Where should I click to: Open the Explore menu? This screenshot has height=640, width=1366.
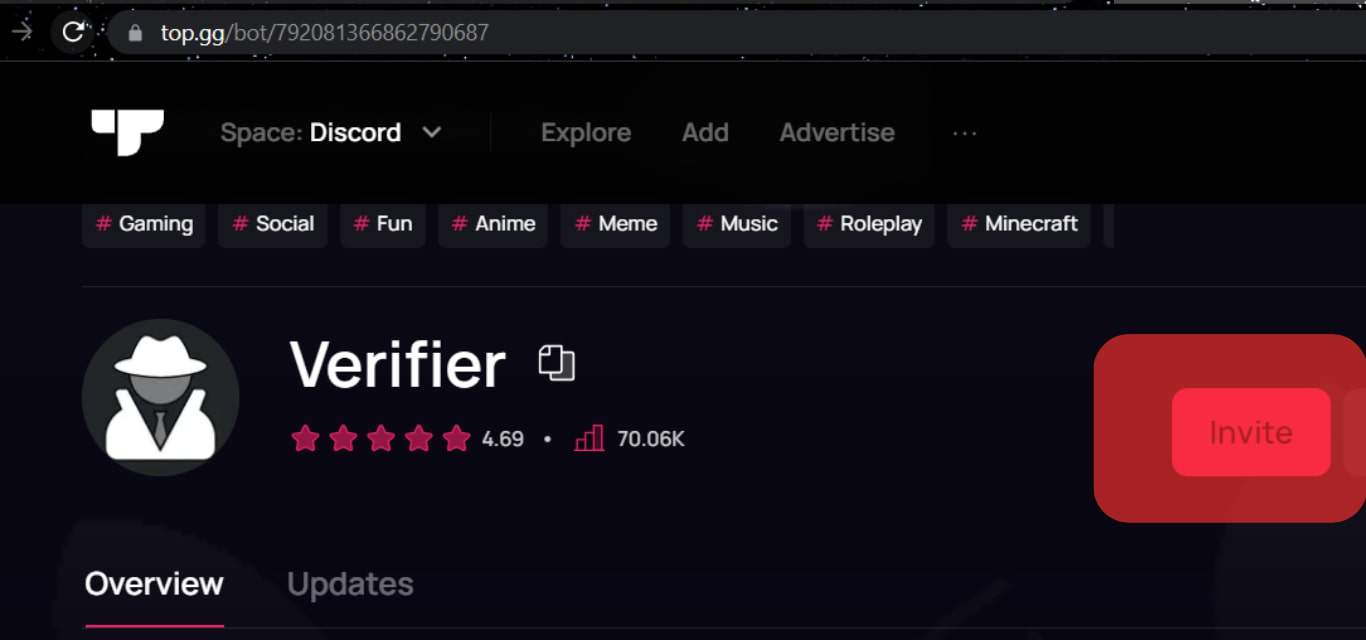pos(585,131)
